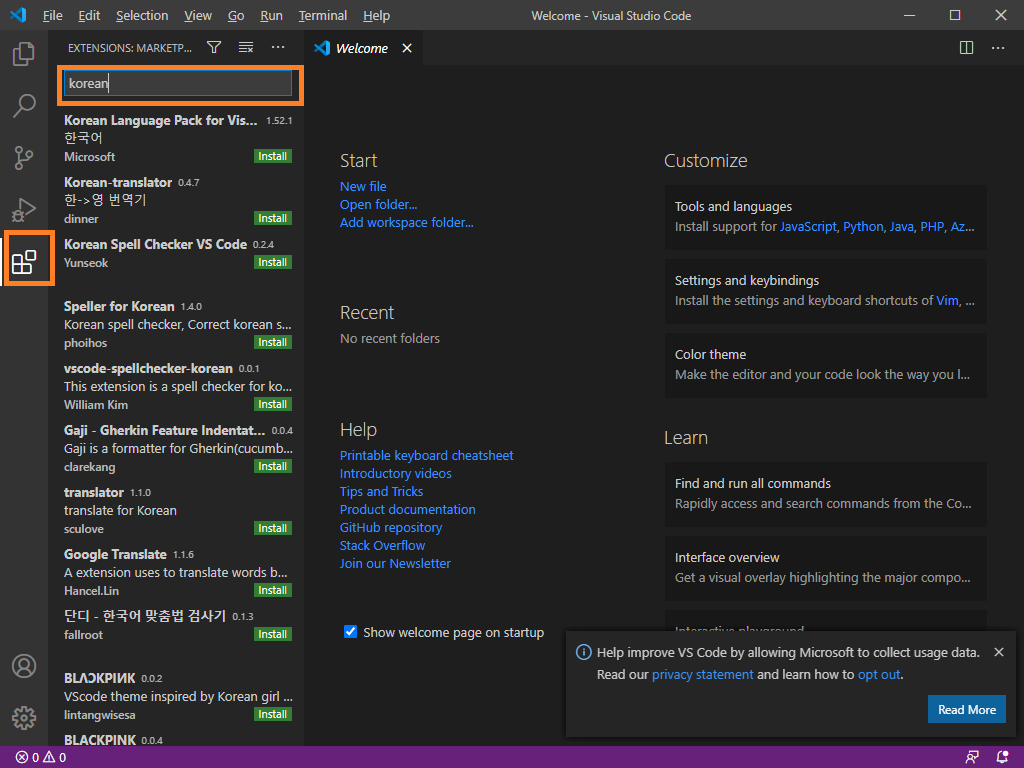Open the Explorer view in activity bar
Image resolution: width=1024 pixels, height=768 pixels.
coord(24,54)
